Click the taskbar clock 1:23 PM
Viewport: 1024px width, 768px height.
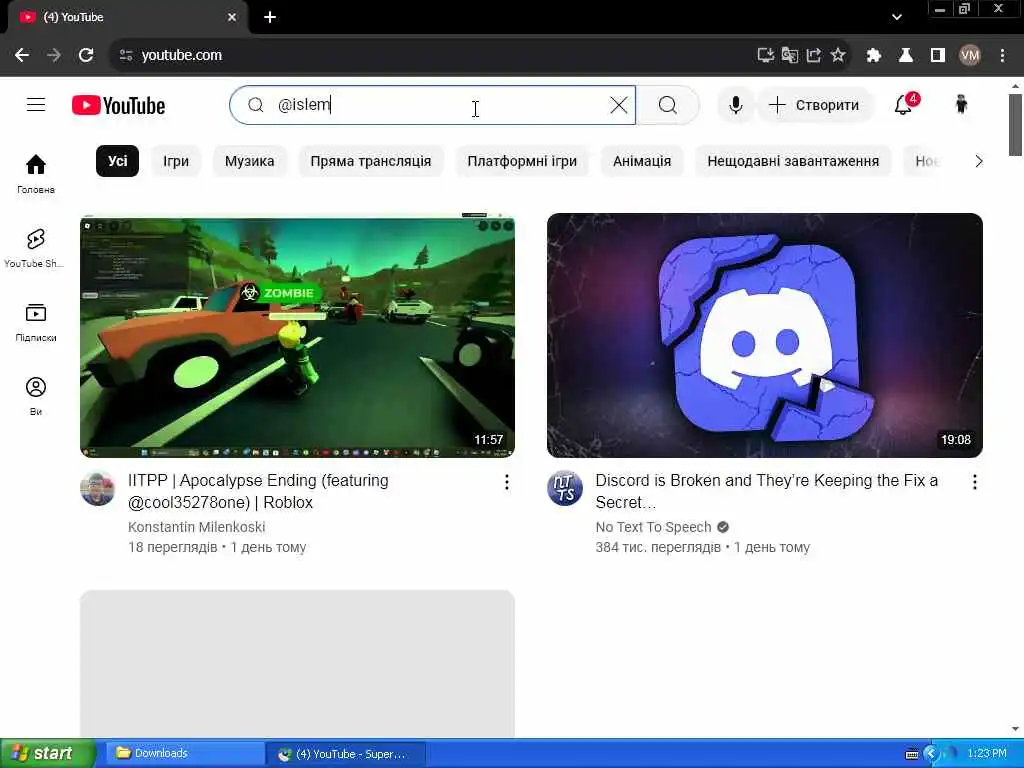(x=987, y=753)
